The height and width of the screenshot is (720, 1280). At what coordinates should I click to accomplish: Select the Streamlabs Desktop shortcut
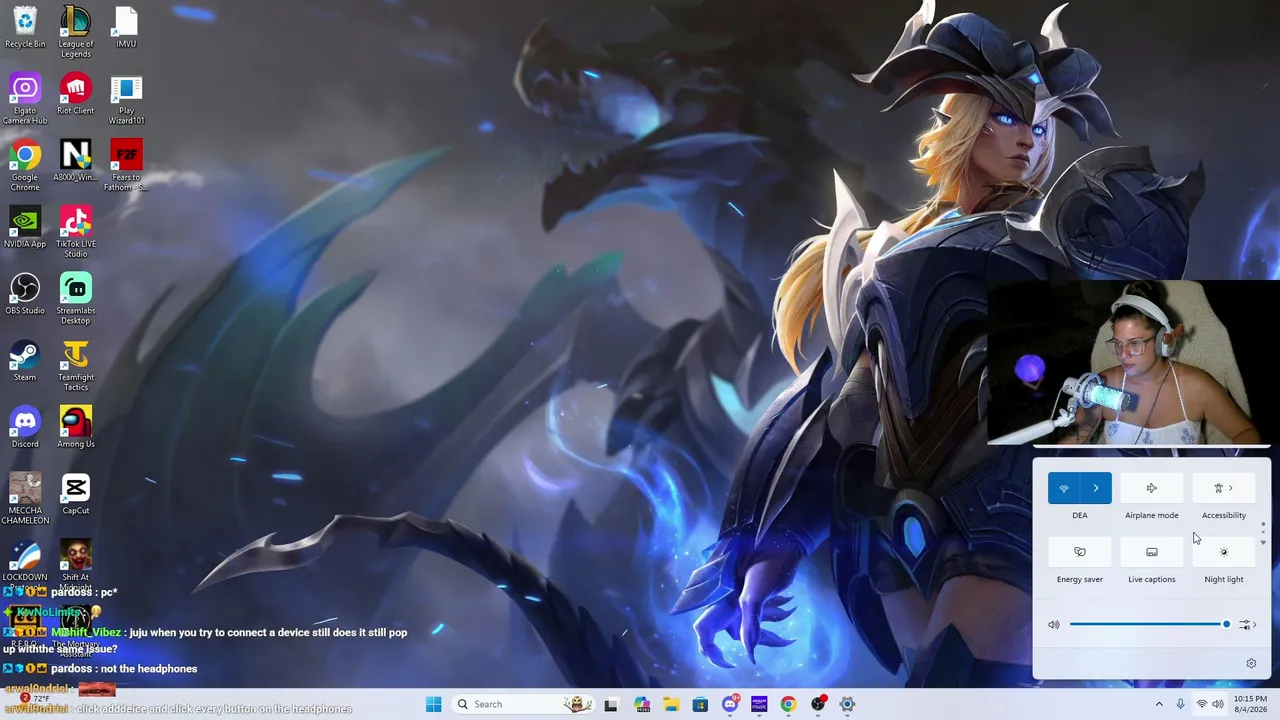click(76, 299)
